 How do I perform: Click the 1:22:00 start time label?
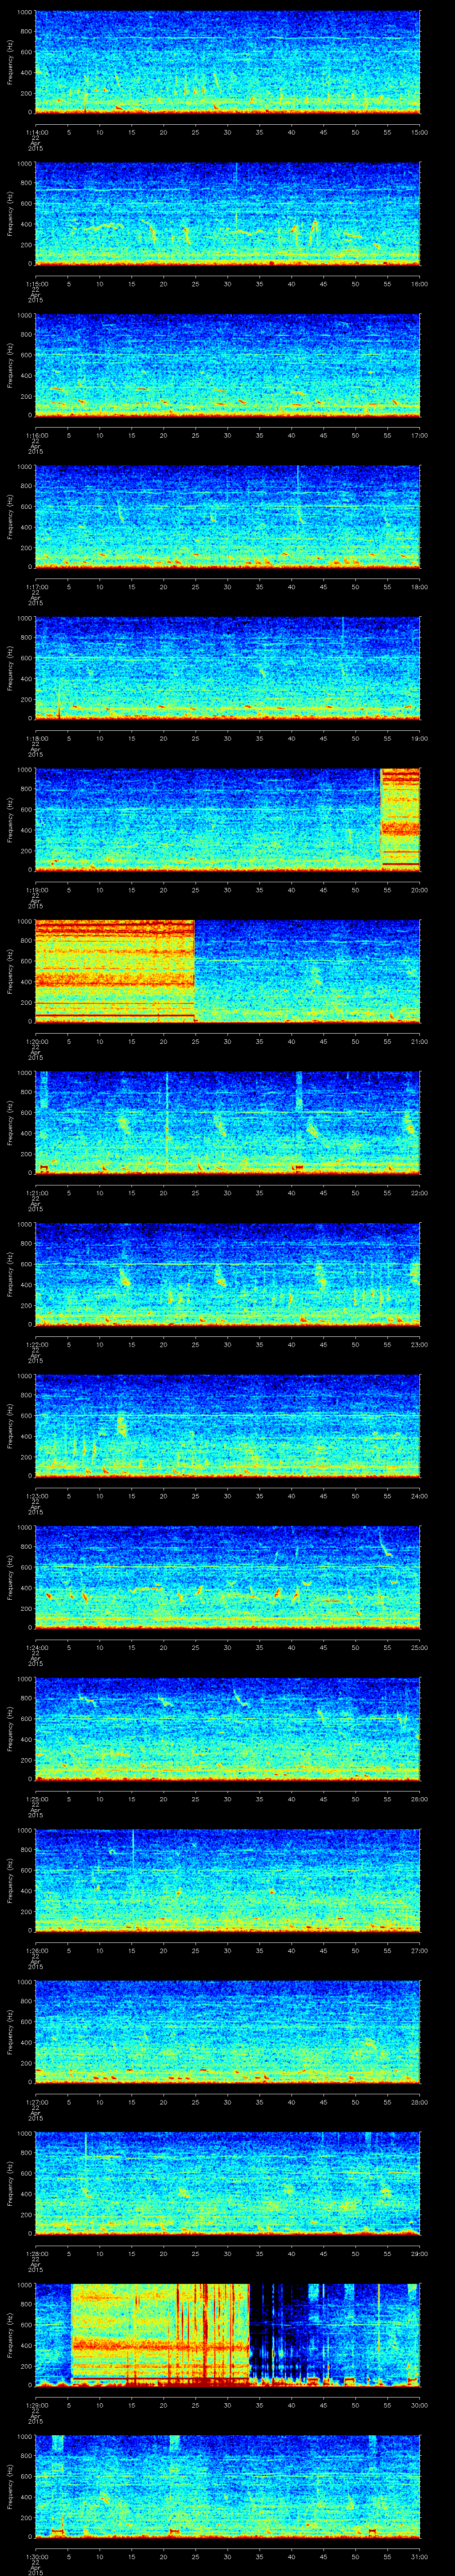click(x=36, y=1344)
